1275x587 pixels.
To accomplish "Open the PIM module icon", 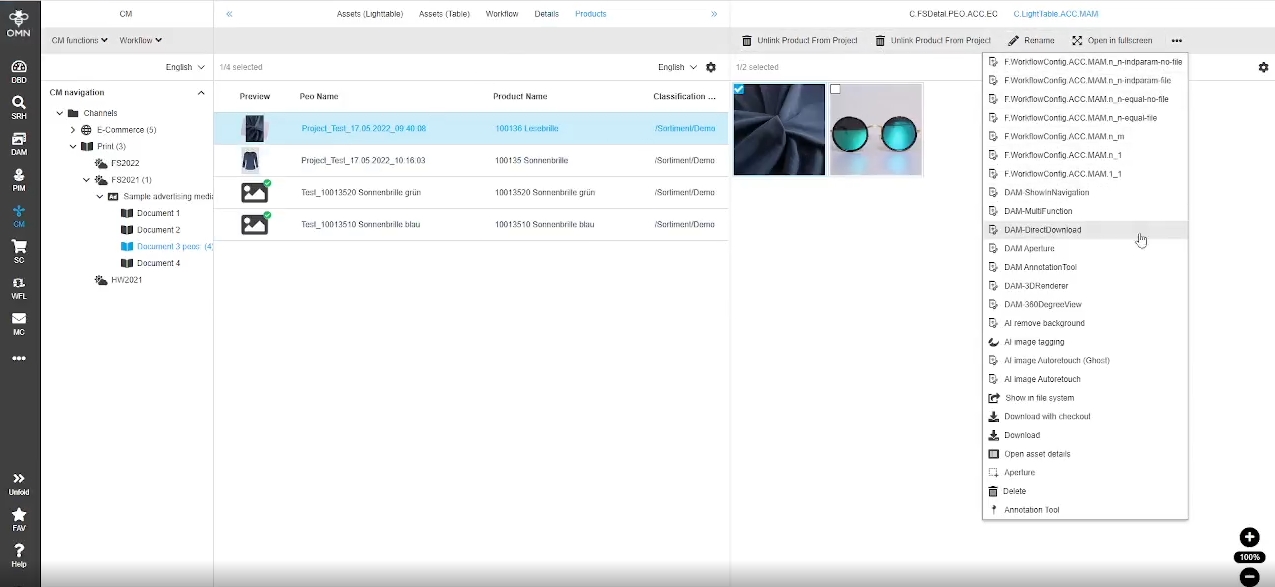I will point(19,180).
